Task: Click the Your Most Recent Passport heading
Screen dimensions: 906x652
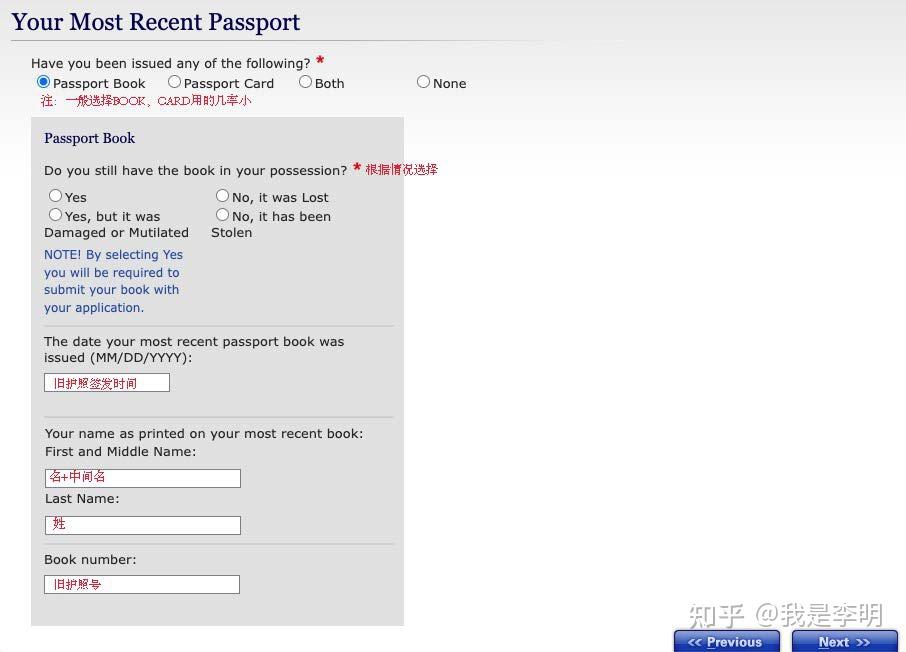Action: click(x=155, y=22)
